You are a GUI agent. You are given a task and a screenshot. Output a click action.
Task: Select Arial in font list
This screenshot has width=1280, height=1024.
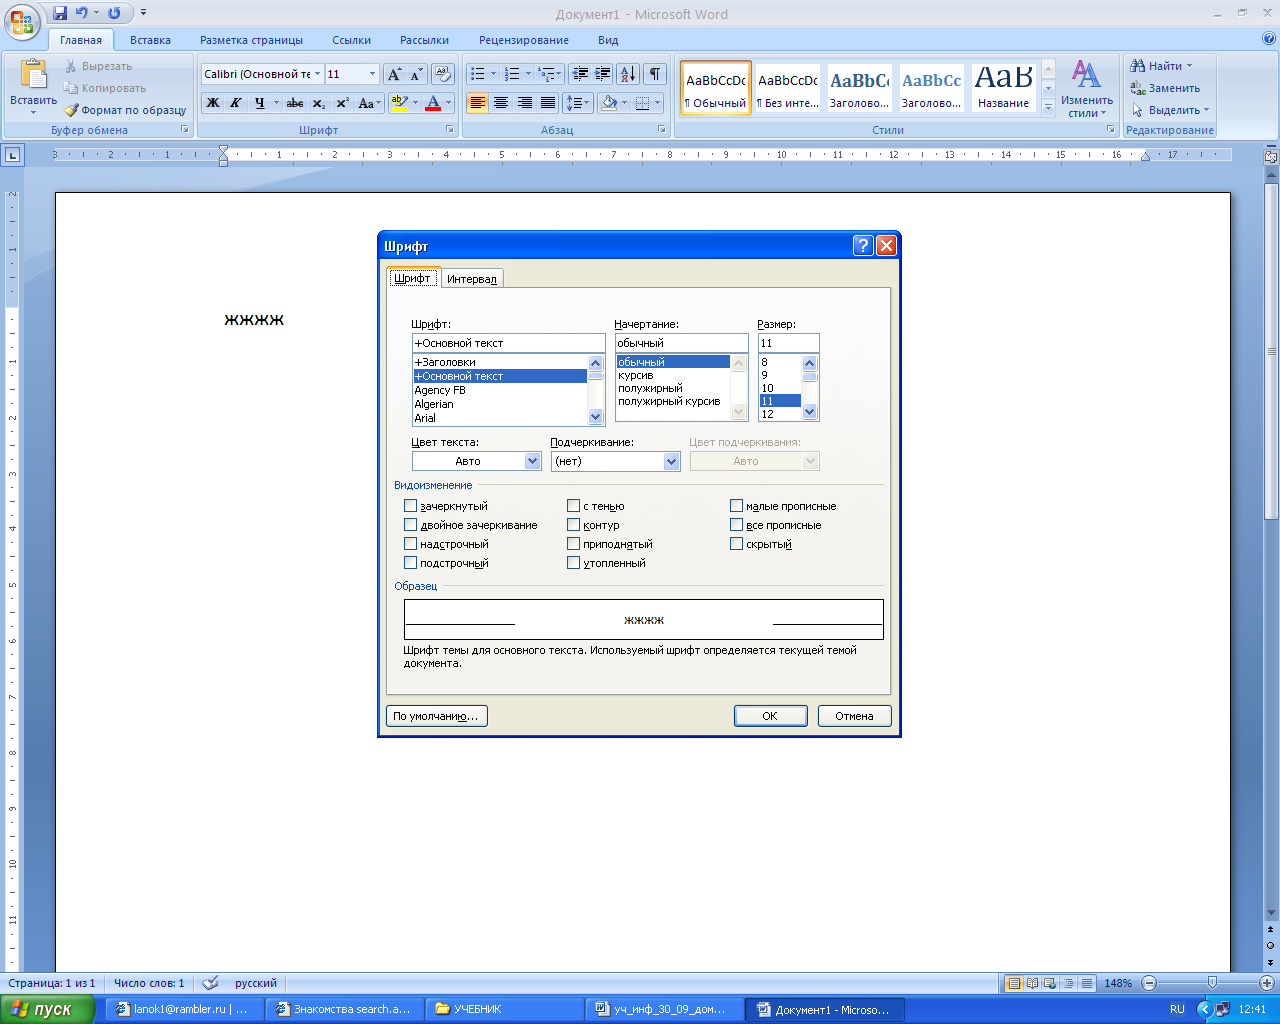pos(500,418)
